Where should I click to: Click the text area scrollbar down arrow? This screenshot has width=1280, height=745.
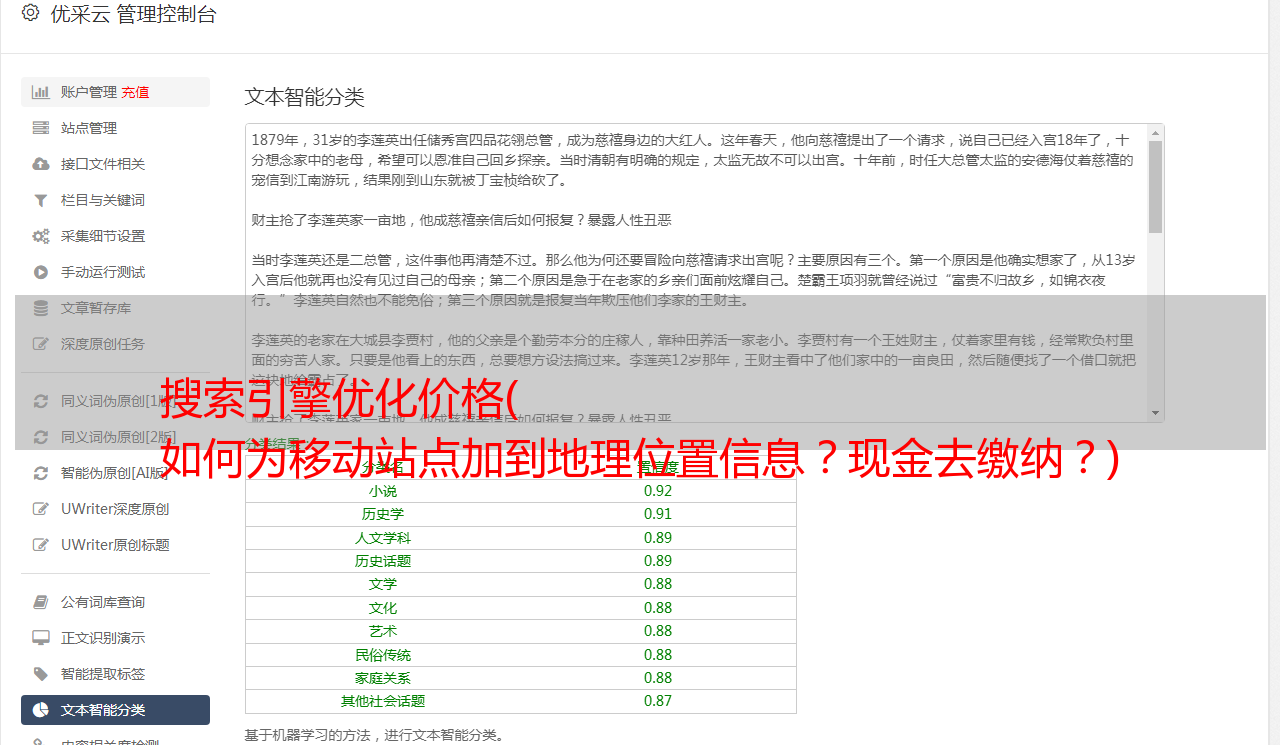1155,413
